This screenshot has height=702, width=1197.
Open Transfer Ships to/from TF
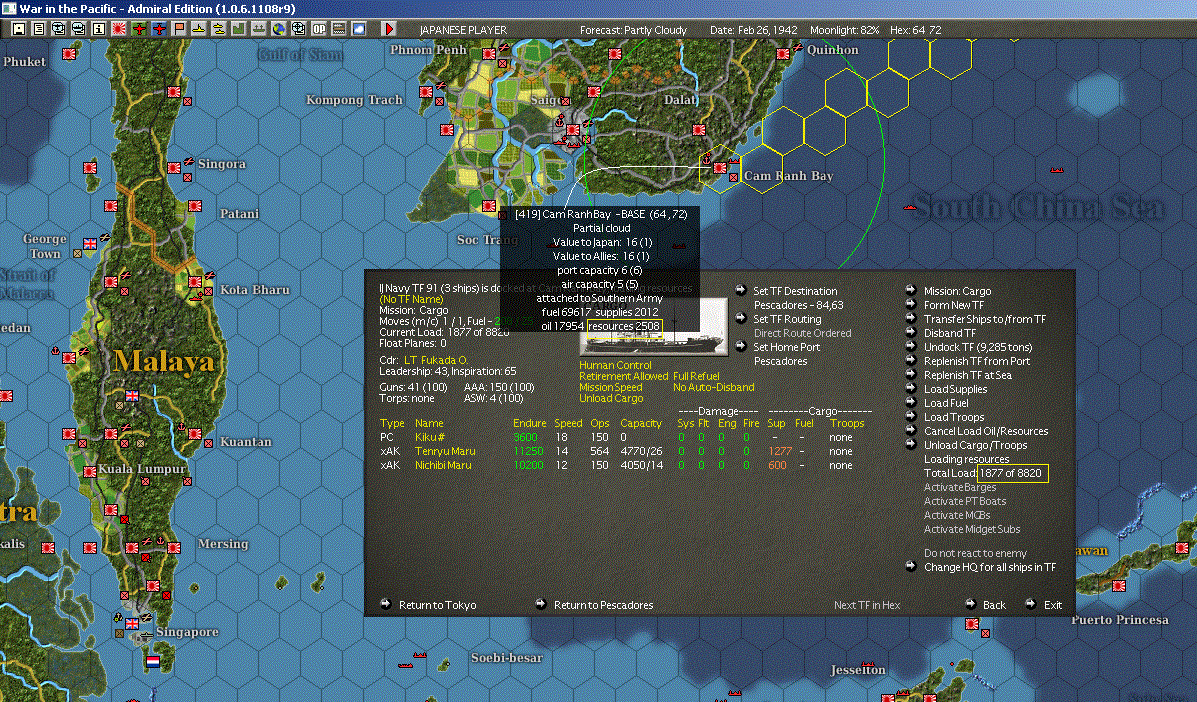(x=985, y=319)
